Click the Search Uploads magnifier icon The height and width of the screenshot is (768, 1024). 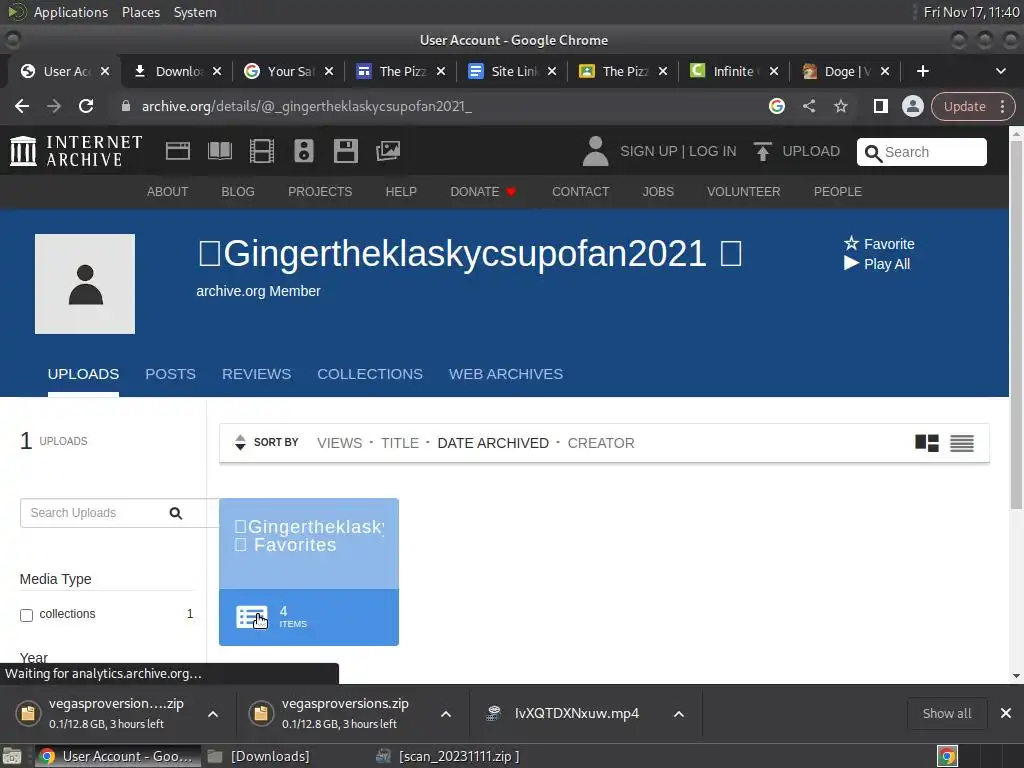176,513
